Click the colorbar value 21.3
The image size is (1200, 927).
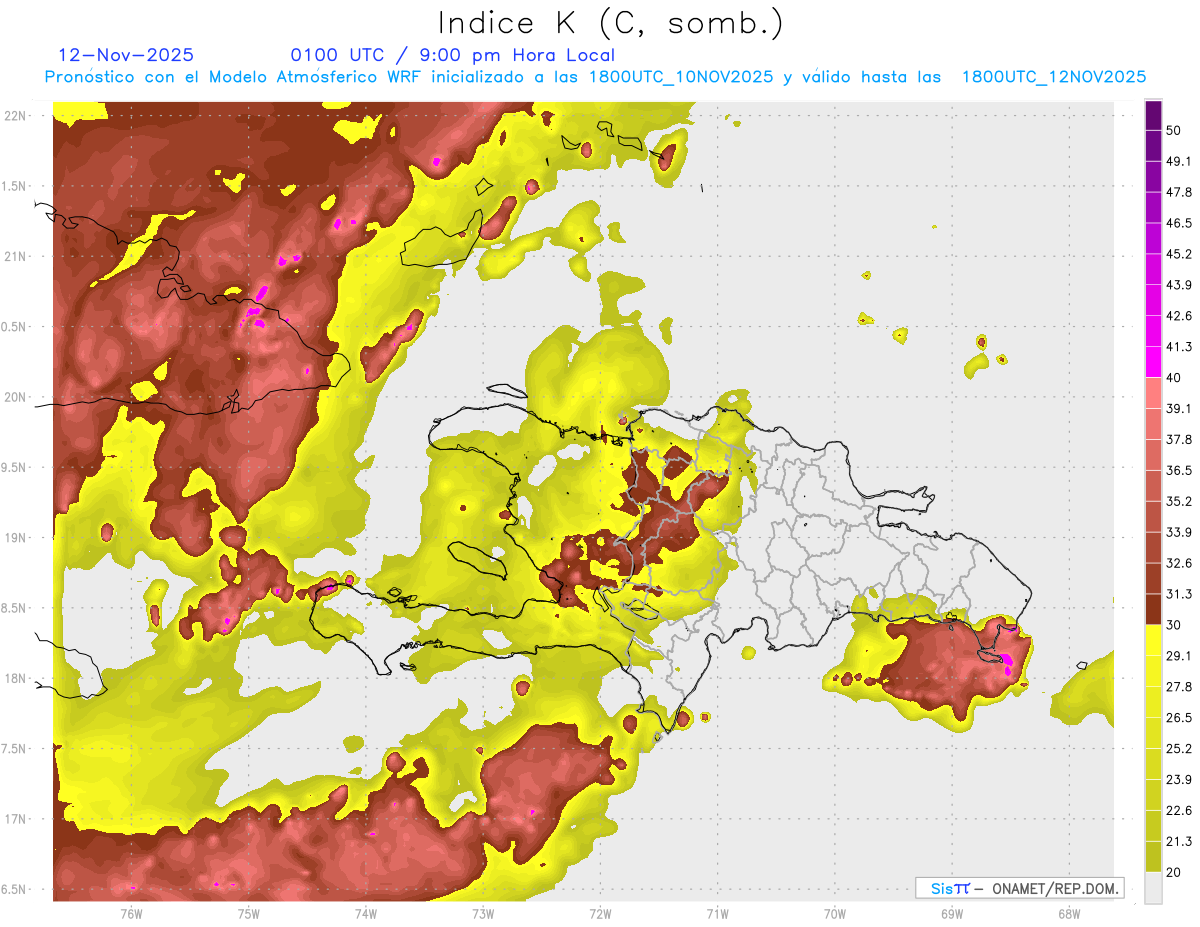(x=1179, y=841)
